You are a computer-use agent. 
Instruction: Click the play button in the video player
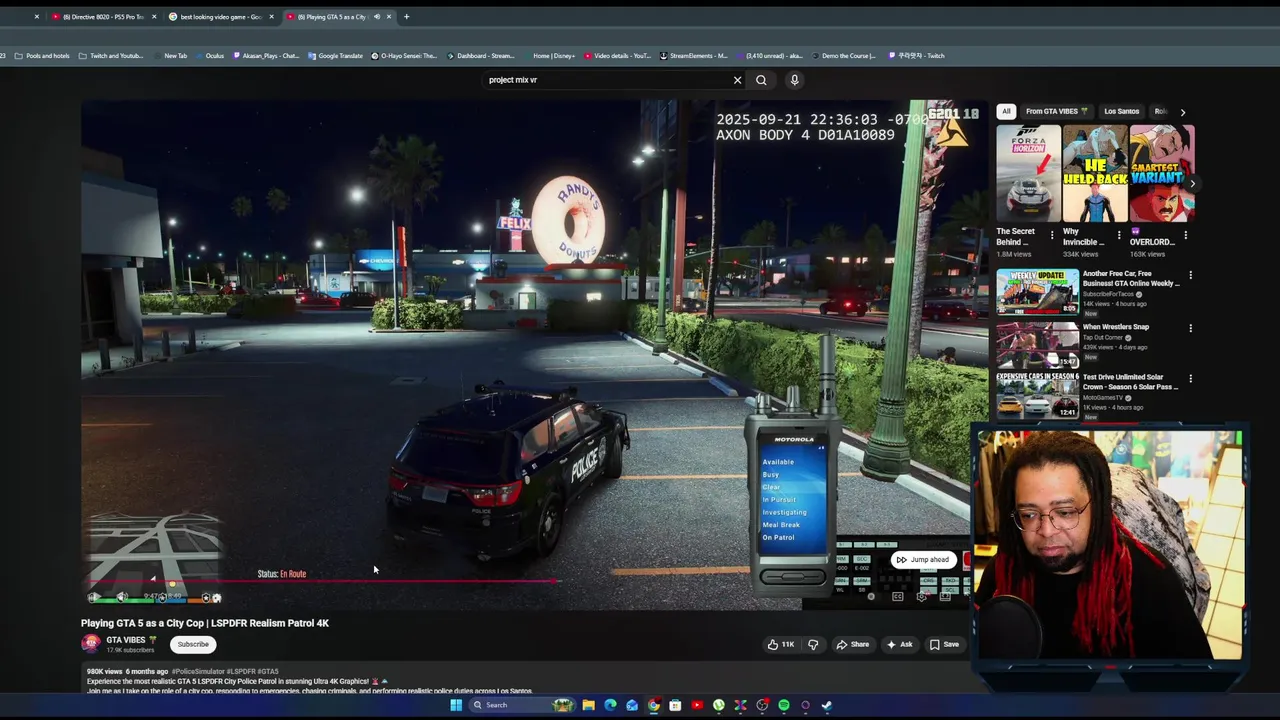point(93,597)
